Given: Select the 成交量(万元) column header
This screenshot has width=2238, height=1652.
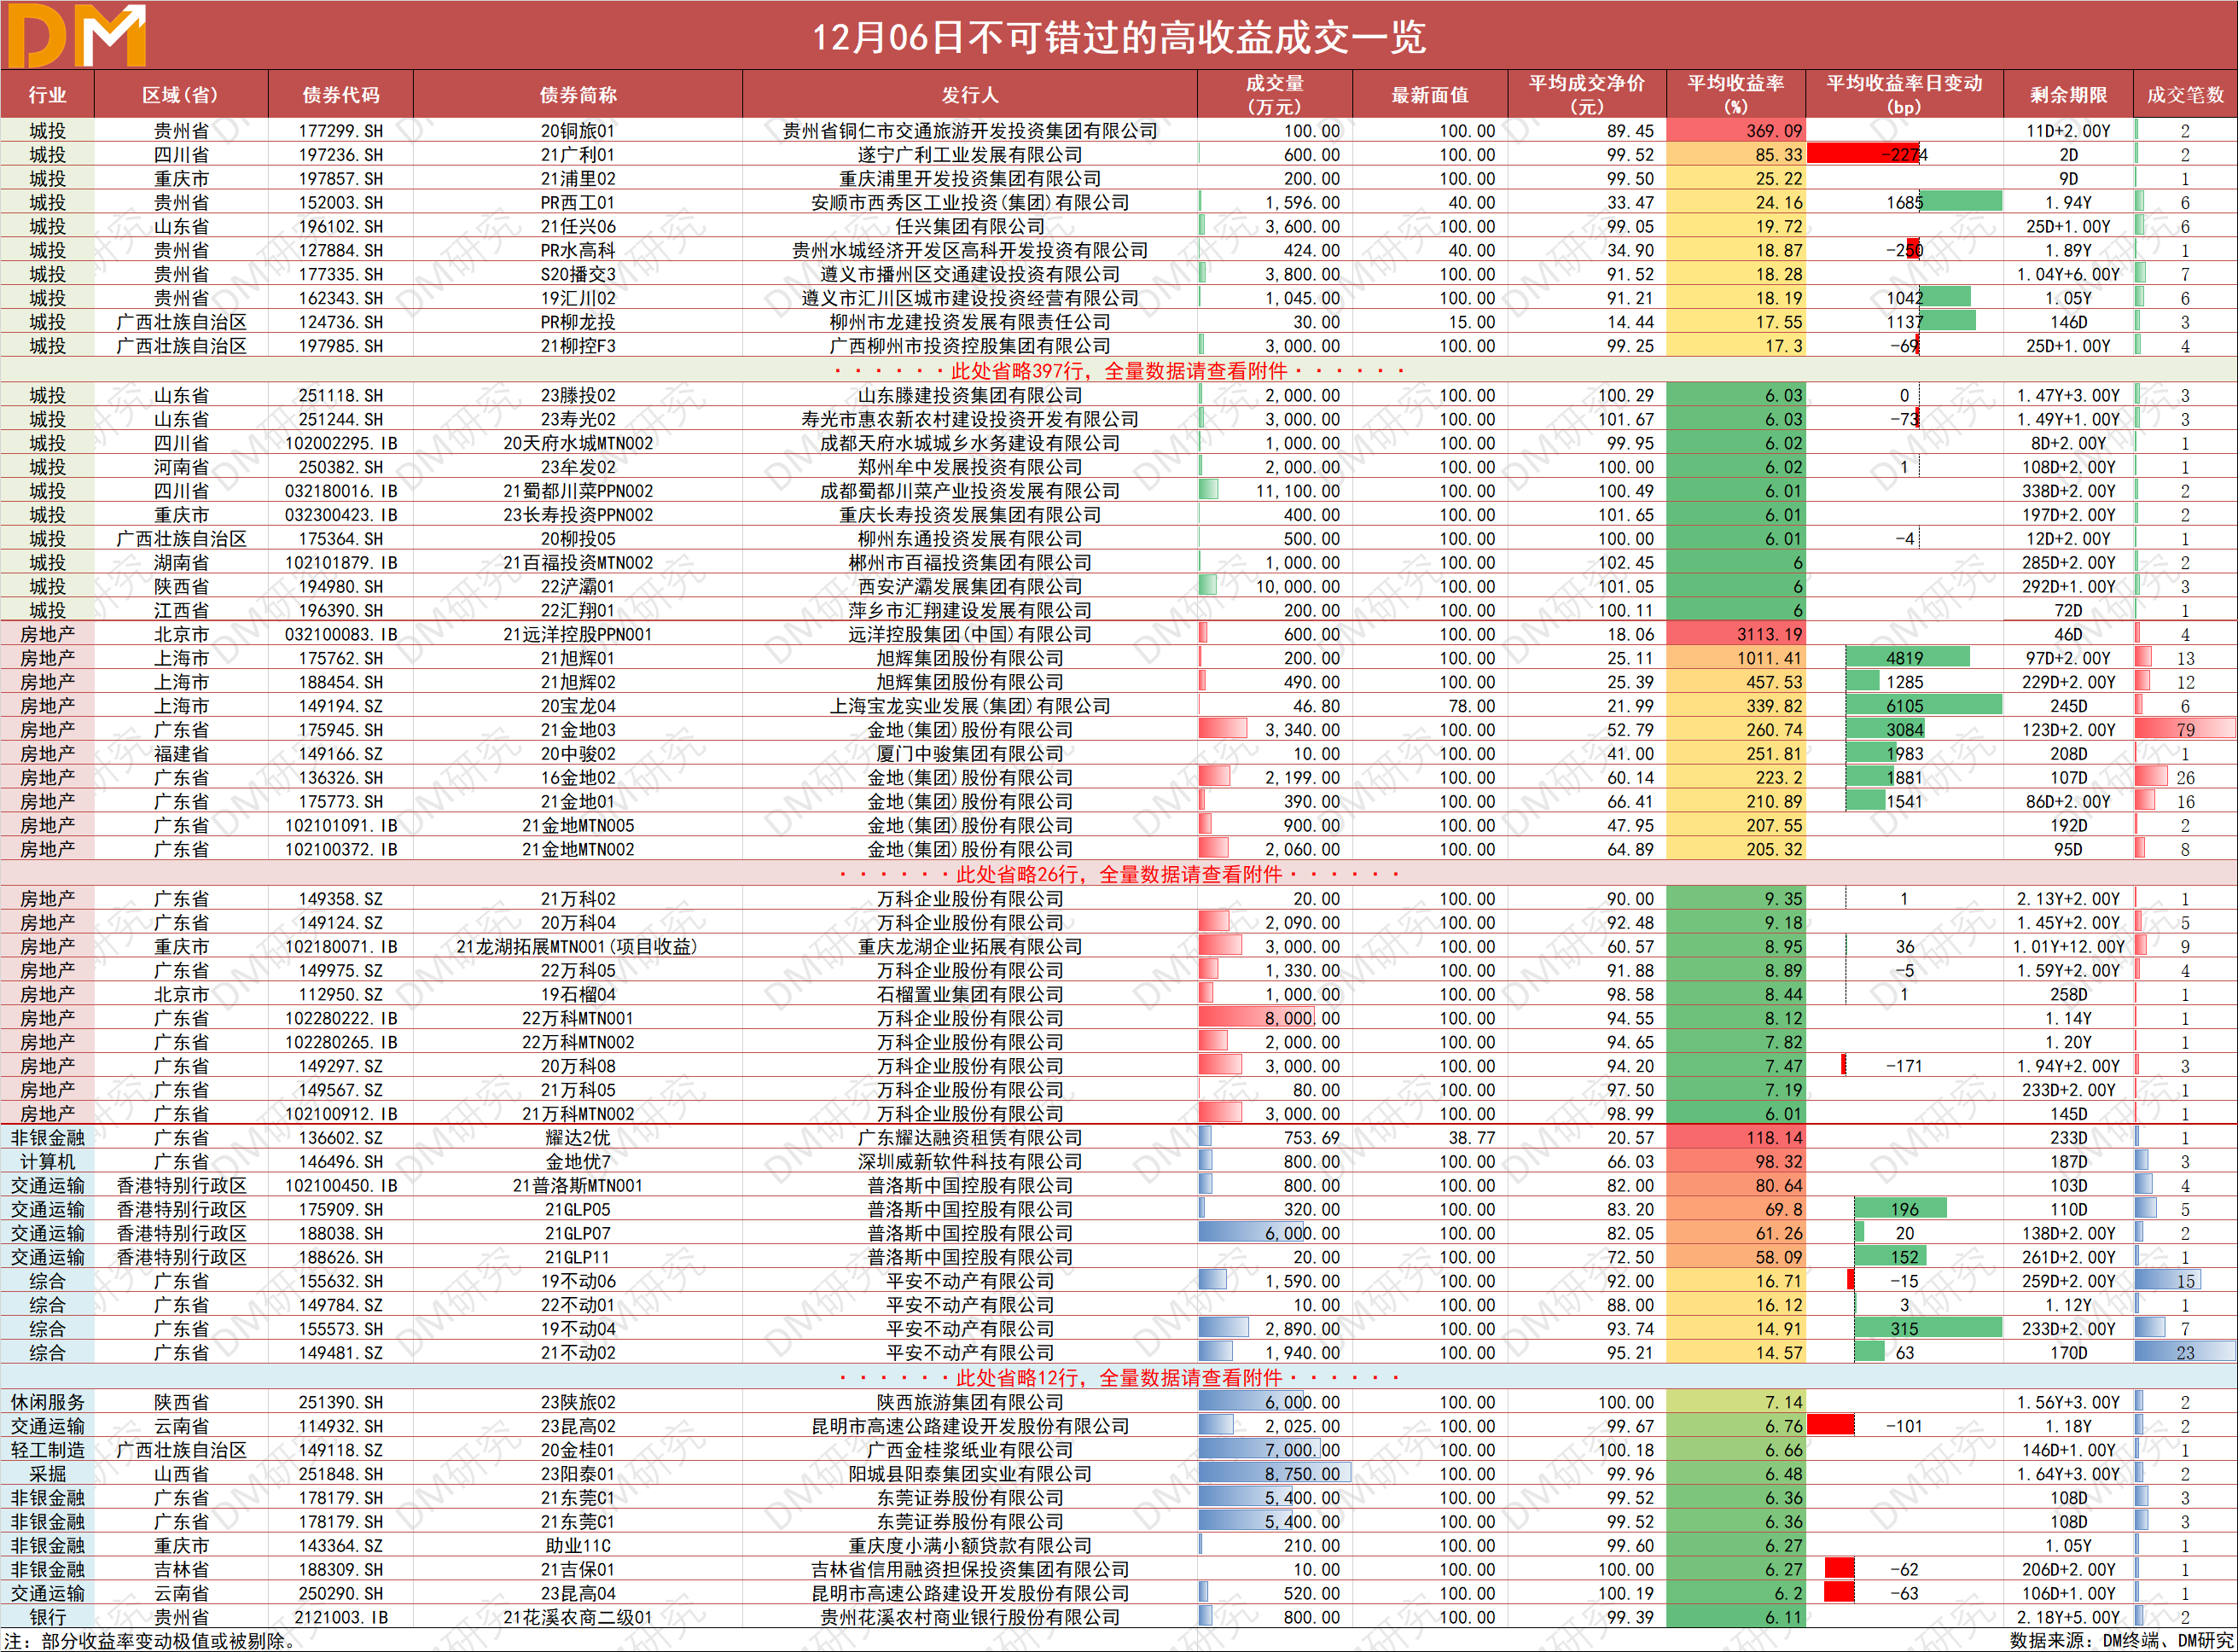Looking at the screenshot, I should click(1275, 95).
